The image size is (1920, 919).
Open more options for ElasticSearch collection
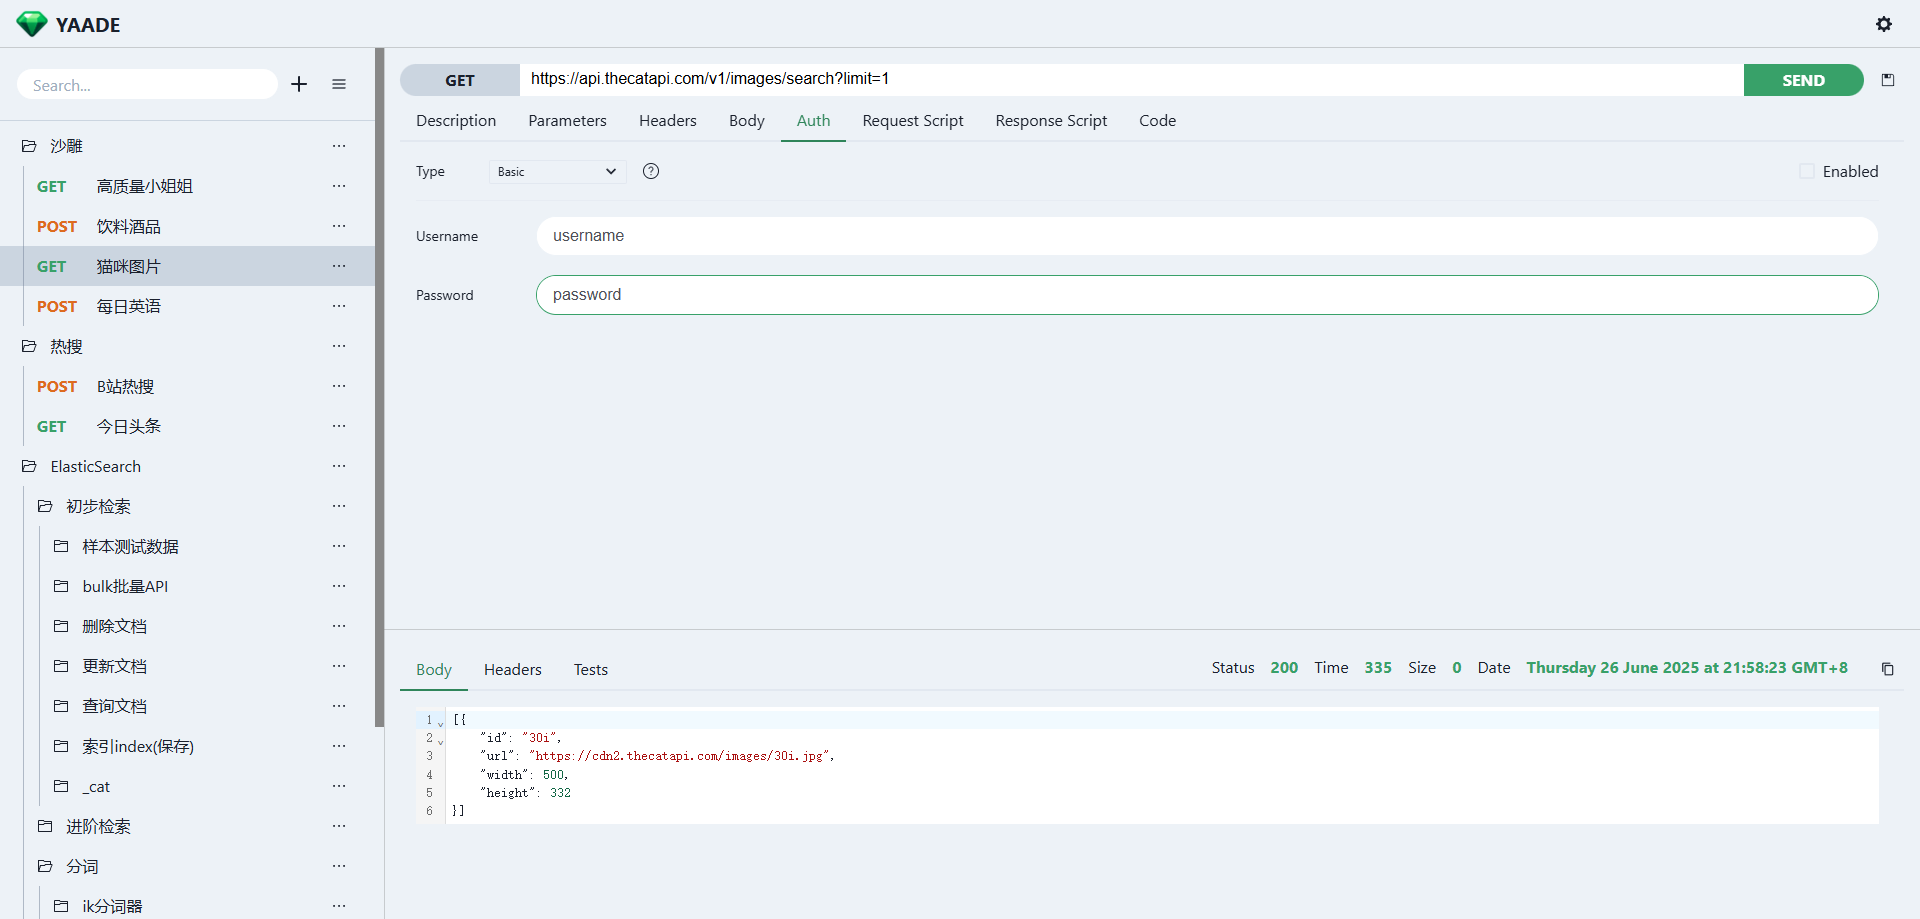pos(339,466)
